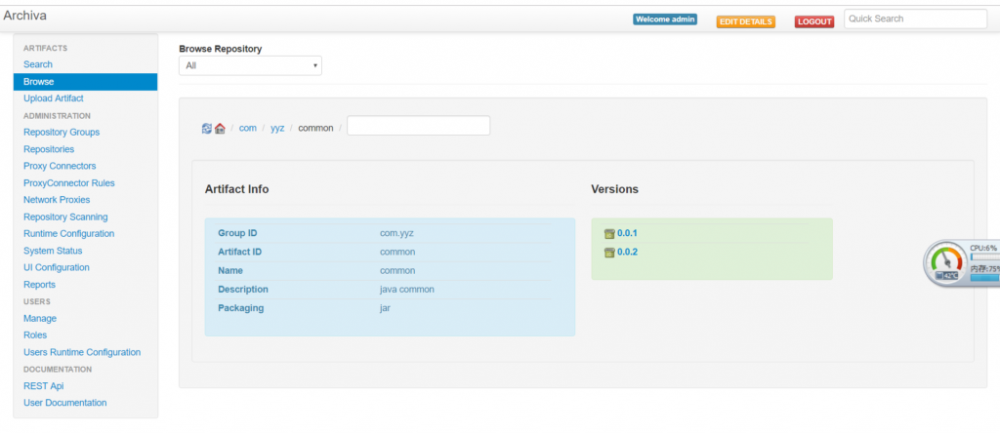Screen dimensions: 1000x433
Task: Click package icon beside version 0.0.1
Action: click(x=609, y=234)
